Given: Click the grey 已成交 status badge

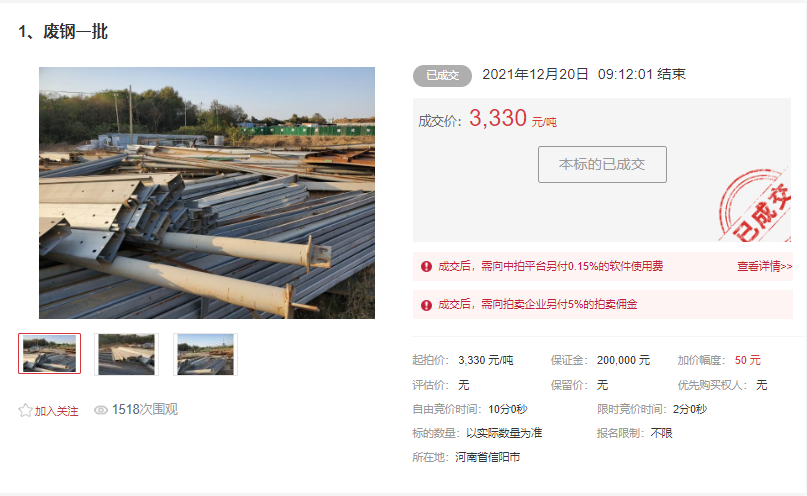Looking at the screenshot, I should (442, 76).
